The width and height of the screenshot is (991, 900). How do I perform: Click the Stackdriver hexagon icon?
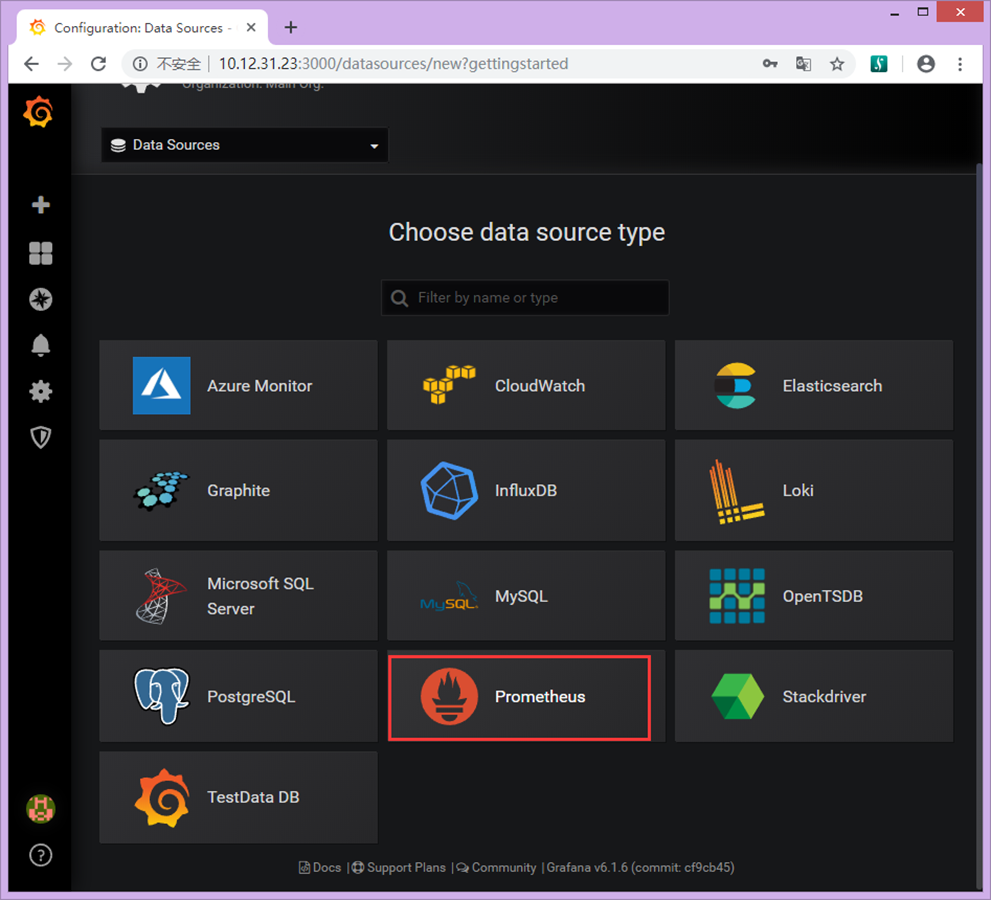tap(738, 696)
